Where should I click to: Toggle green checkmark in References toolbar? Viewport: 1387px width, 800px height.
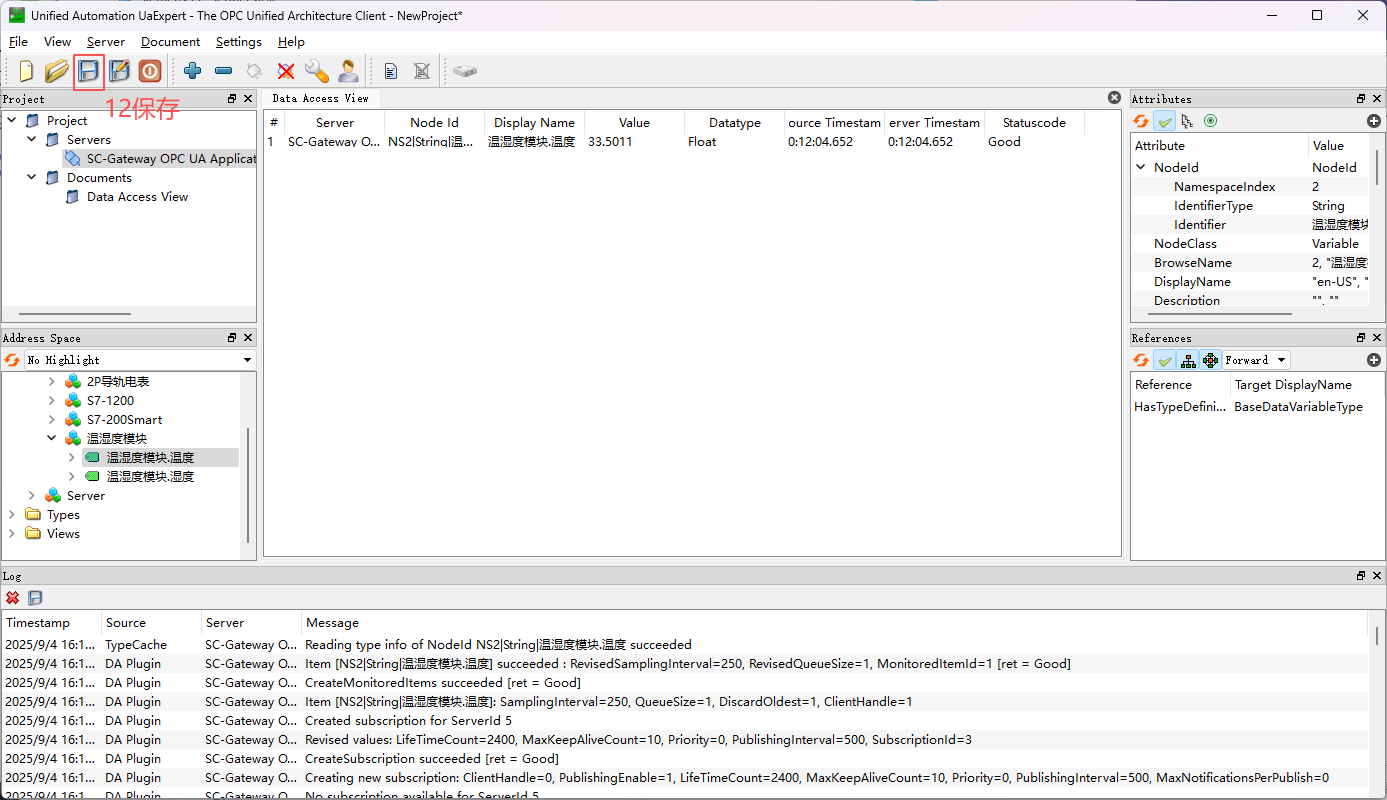pyautogui.click(x=1164, y=360)
